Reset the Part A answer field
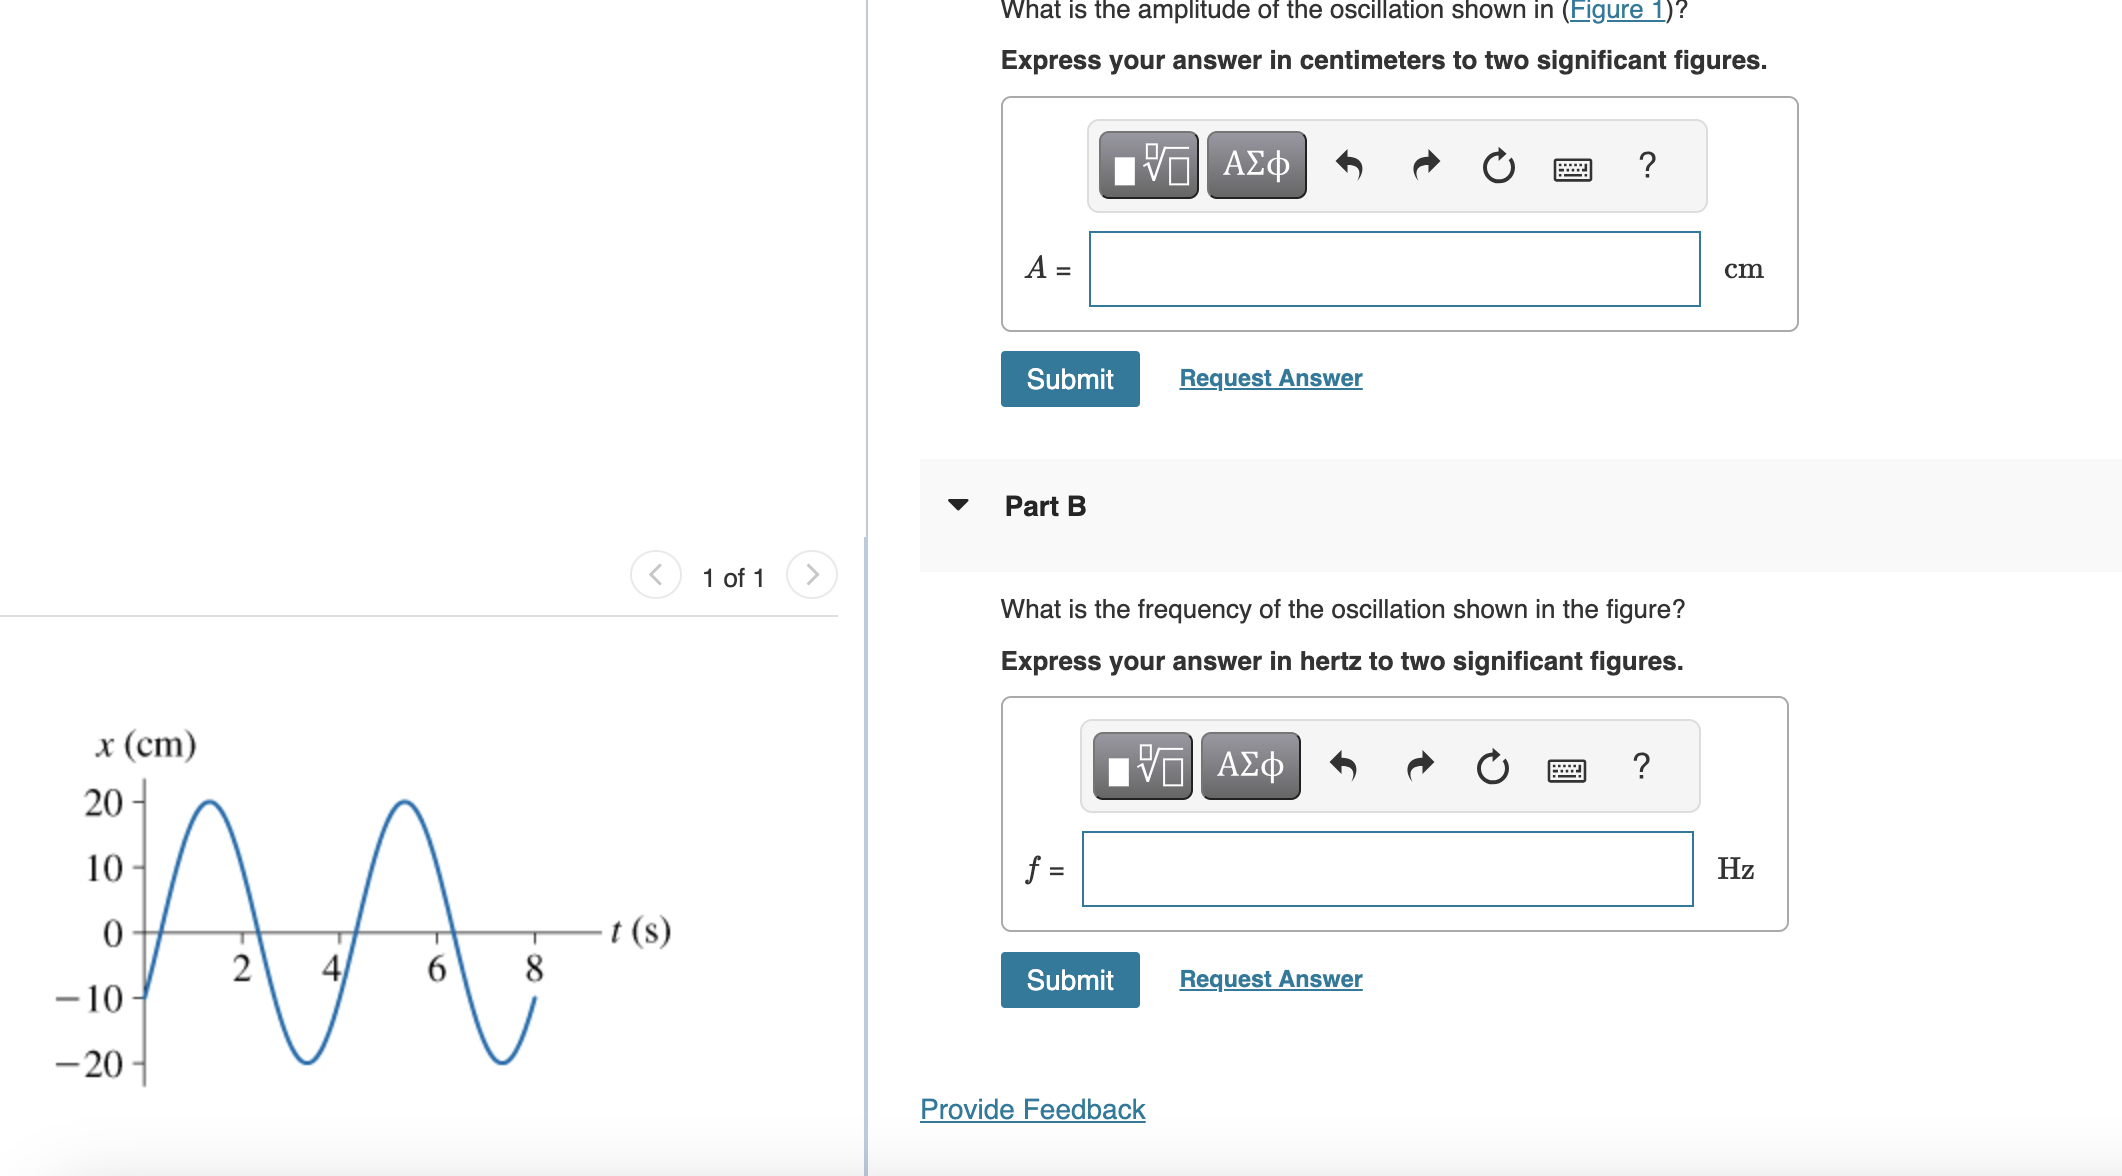Viewport: 2122px width, 1176px height. click(x=1497, y=167)
